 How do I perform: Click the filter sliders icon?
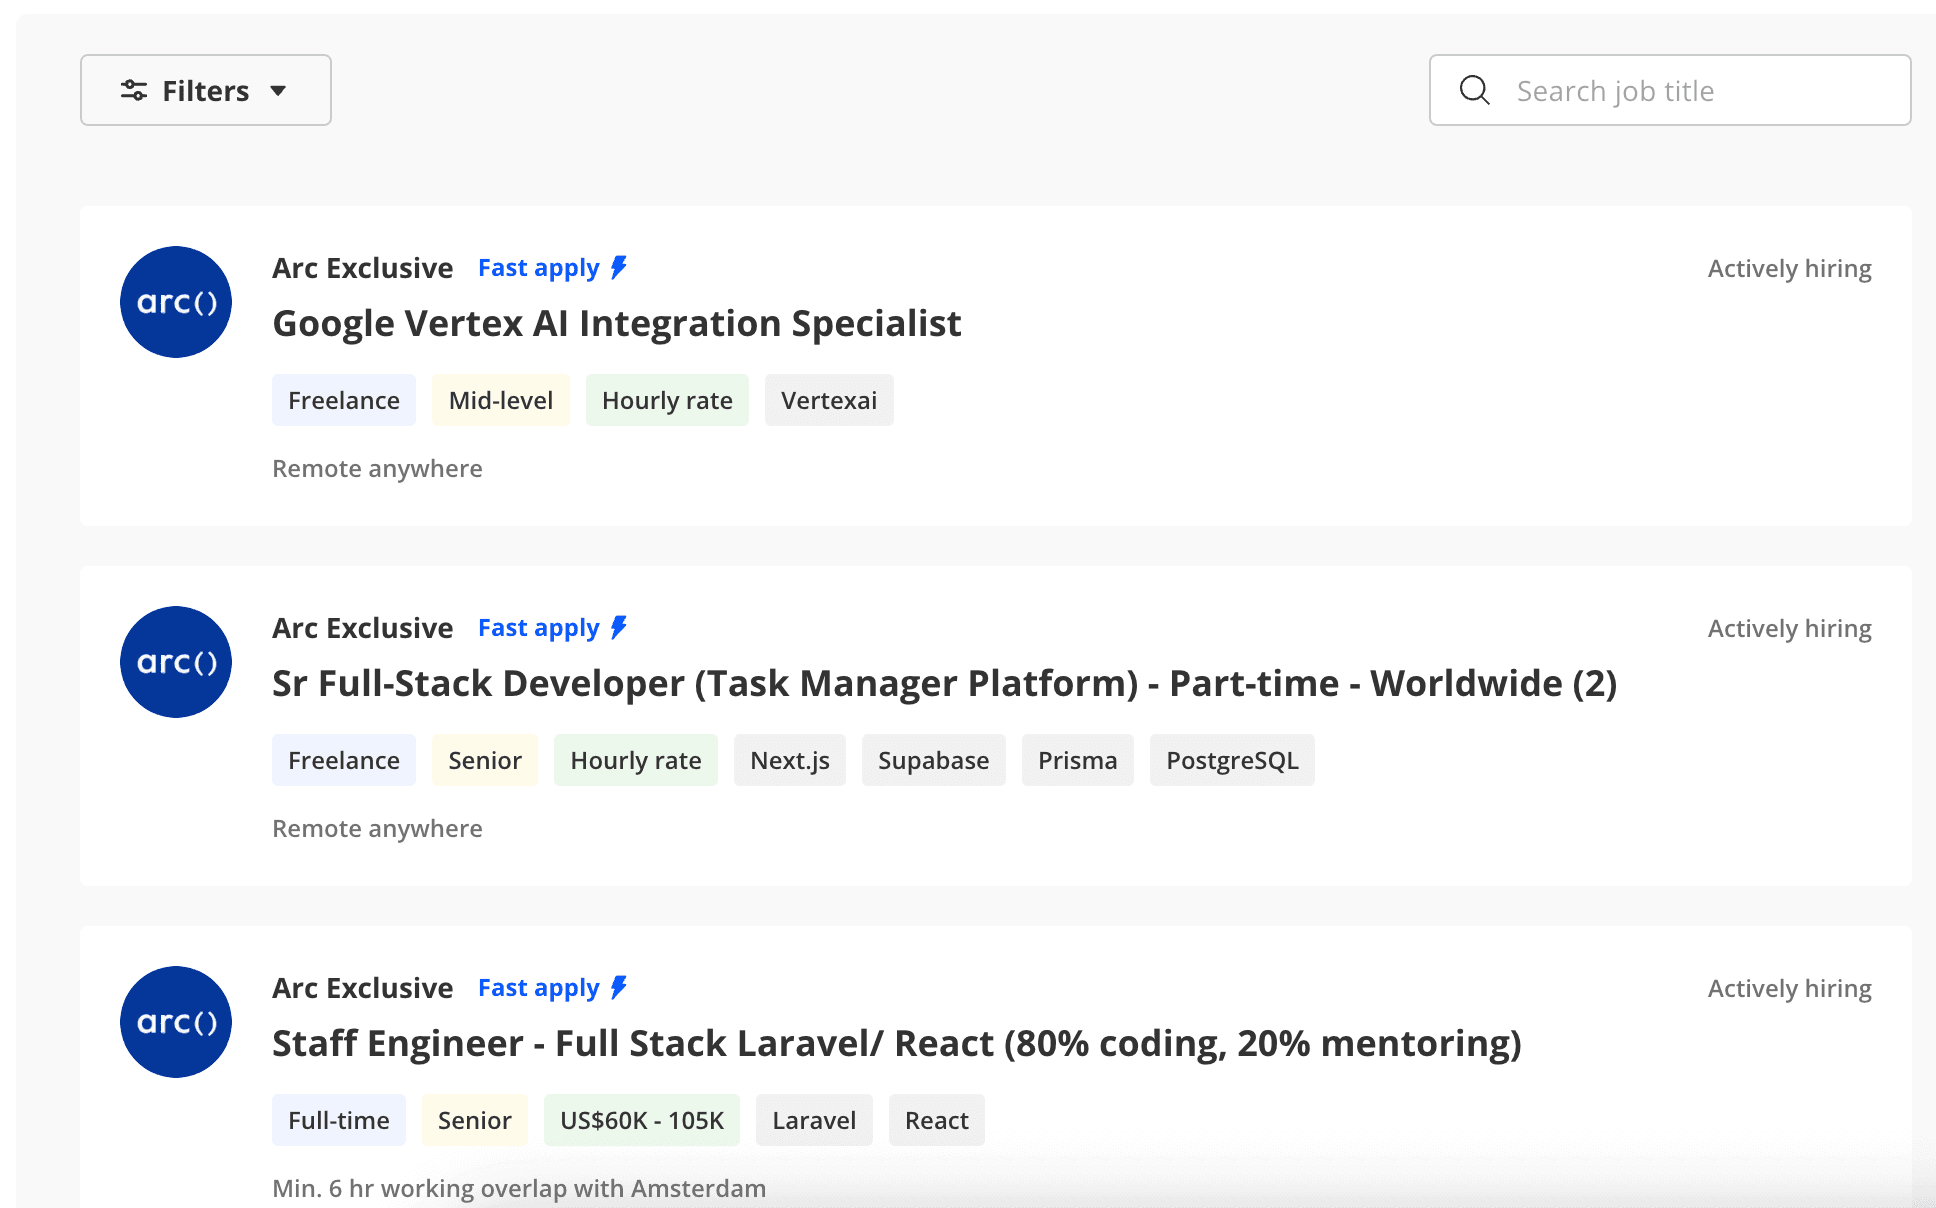tap(134, 91)
